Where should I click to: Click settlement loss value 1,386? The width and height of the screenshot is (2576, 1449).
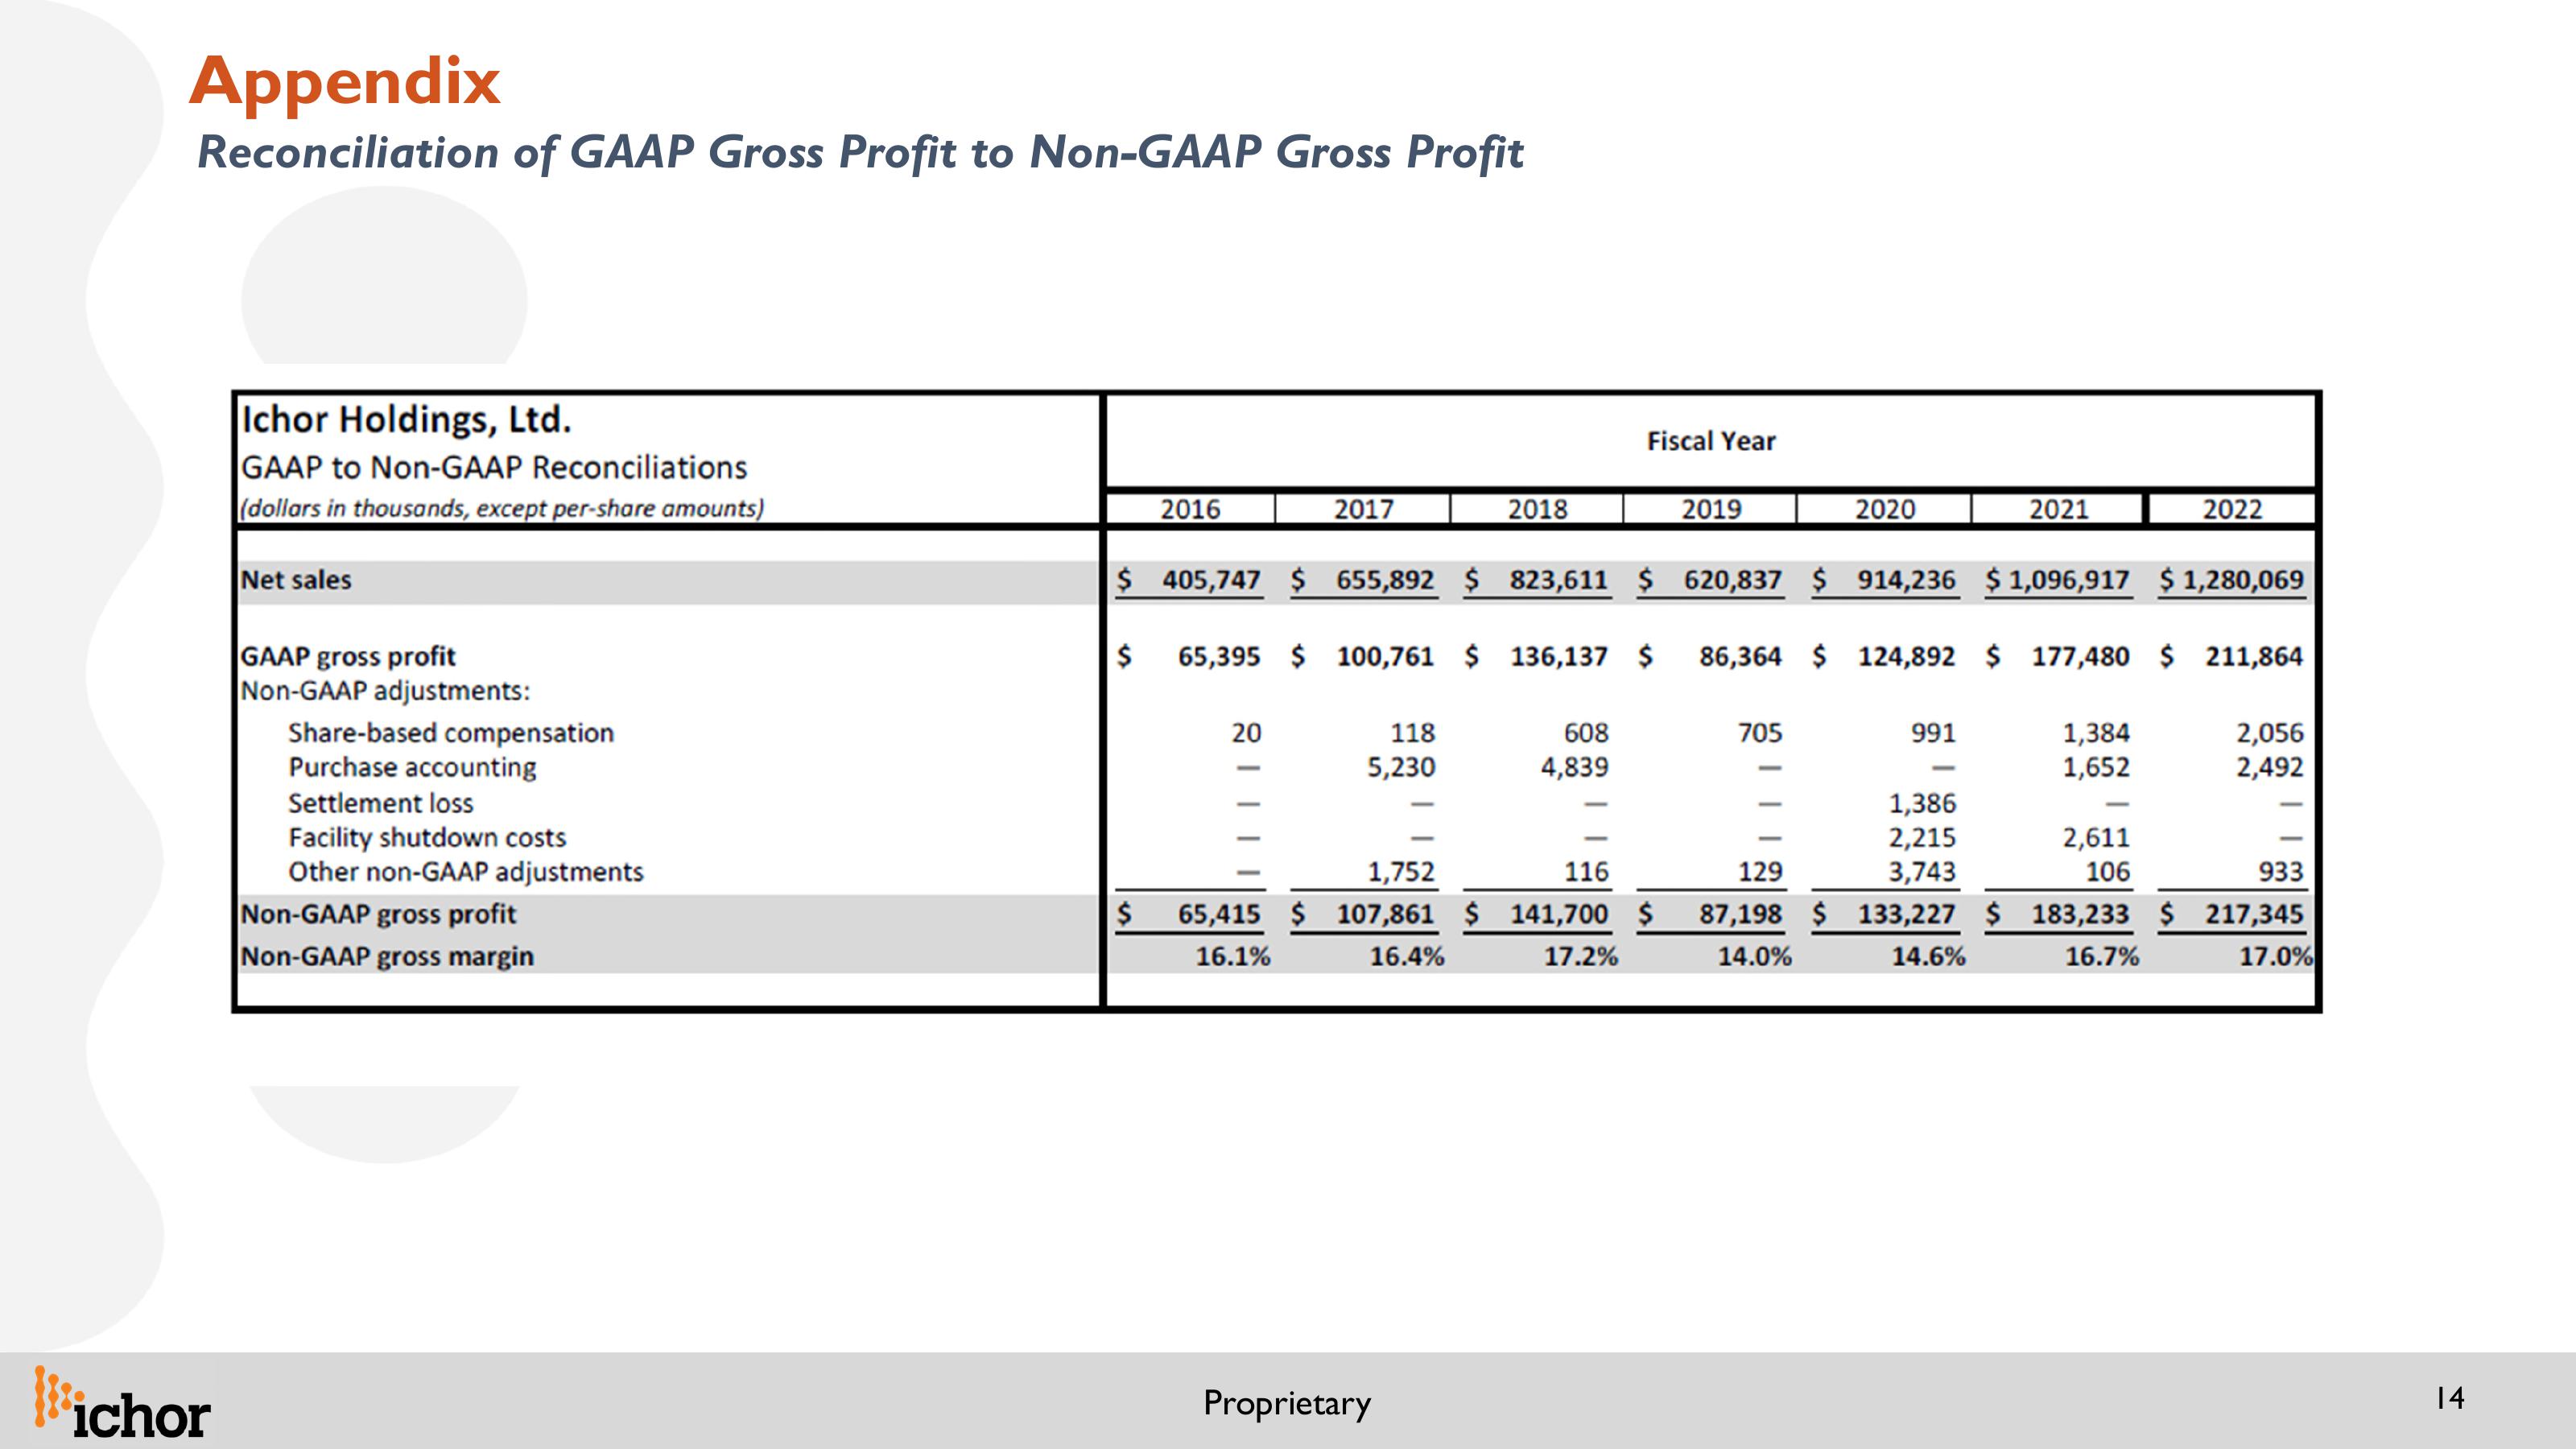coord(1922,803)
